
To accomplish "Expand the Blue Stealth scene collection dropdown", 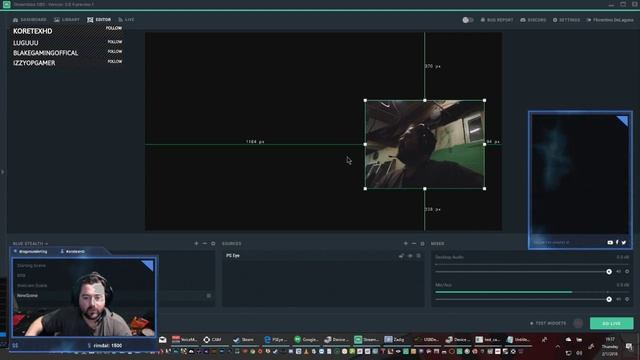I will 30,244.
